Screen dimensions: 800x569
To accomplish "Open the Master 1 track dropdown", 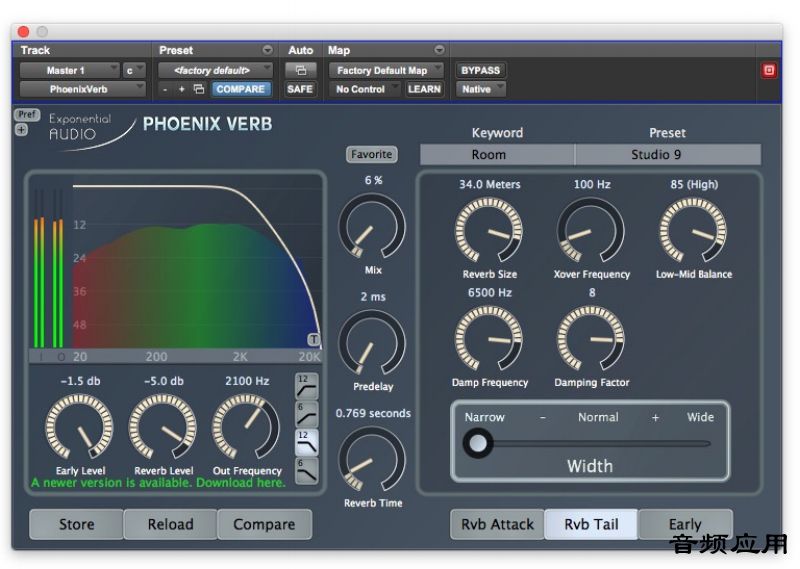I will (x=70, y=70).
